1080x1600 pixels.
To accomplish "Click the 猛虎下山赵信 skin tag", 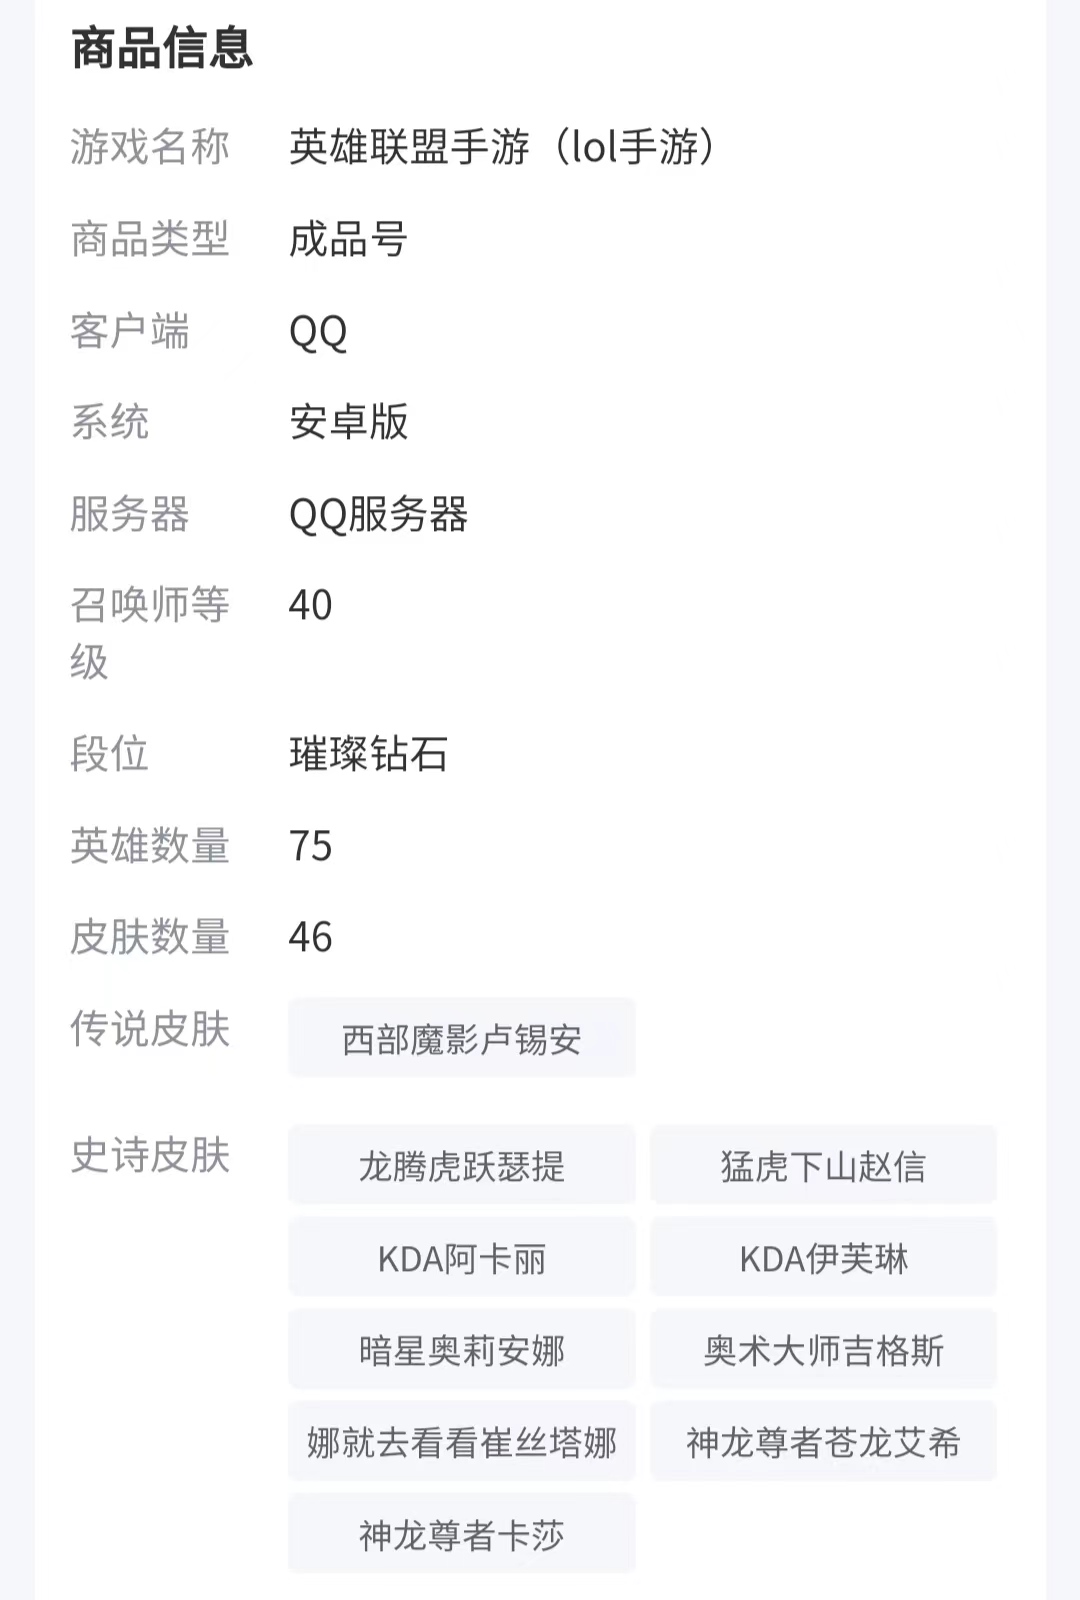I will [823, 1166].
